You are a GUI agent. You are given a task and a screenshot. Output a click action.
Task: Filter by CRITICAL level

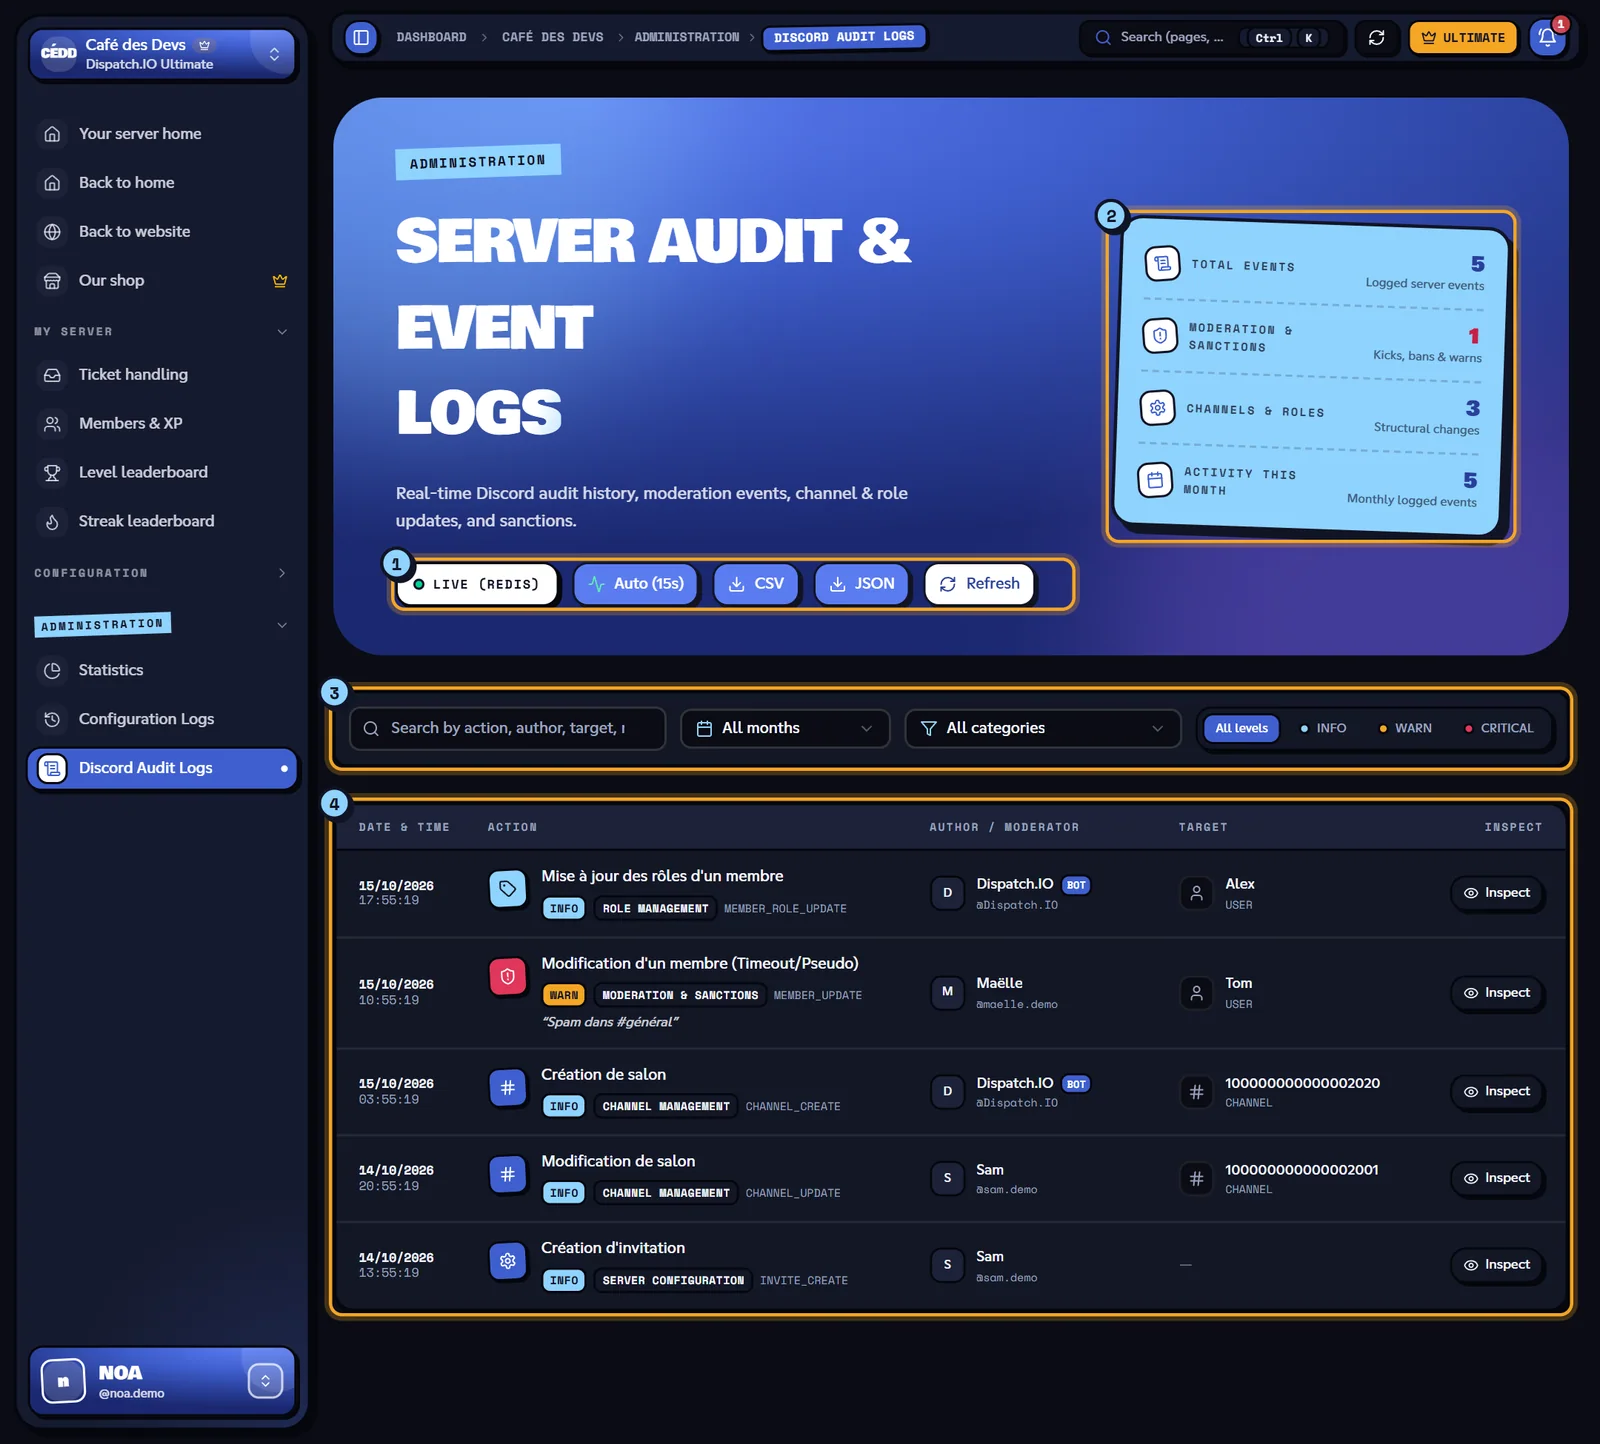click(x=1498, y=729)
